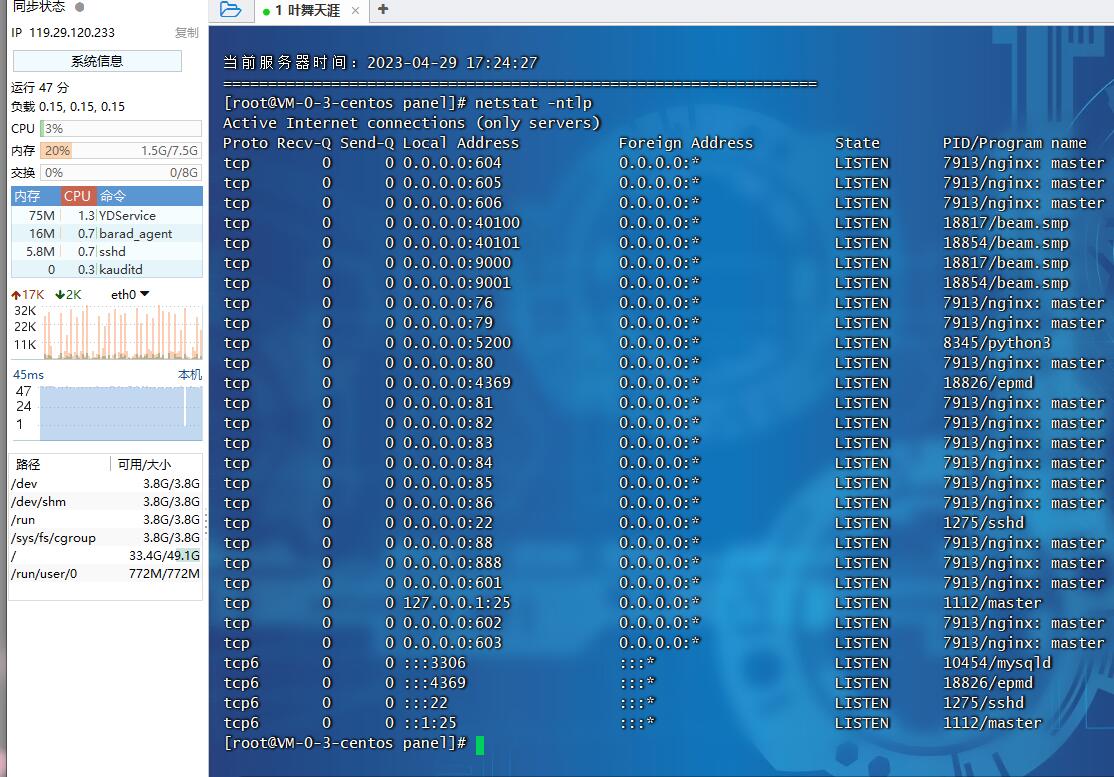Viewport: 1114px width, 777px height.
Task: Open the 系统信息 button
Action: click(x=97, y=61)
